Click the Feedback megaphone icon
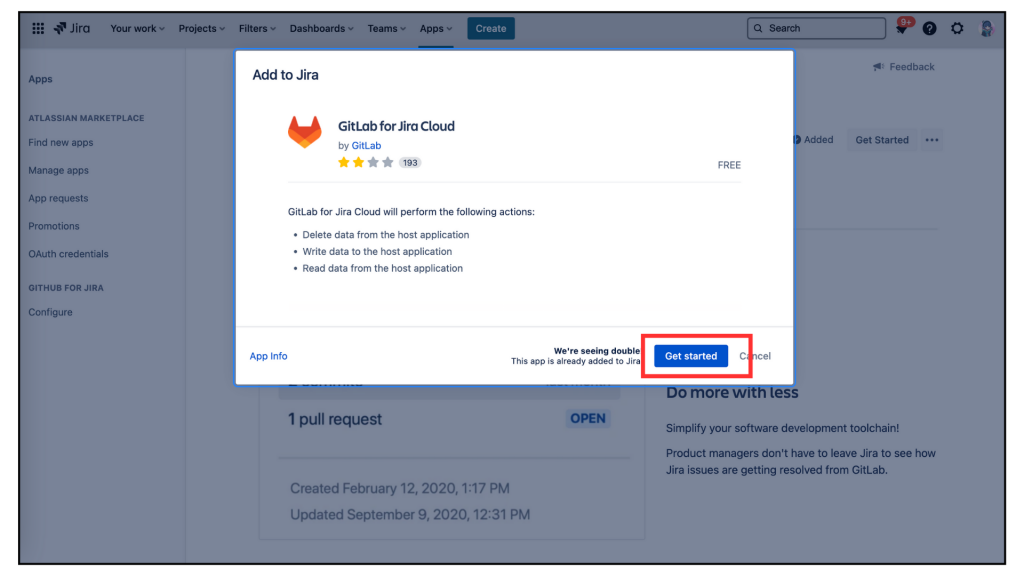Screen dimensions: 1024x576 [x=878, y=67]
